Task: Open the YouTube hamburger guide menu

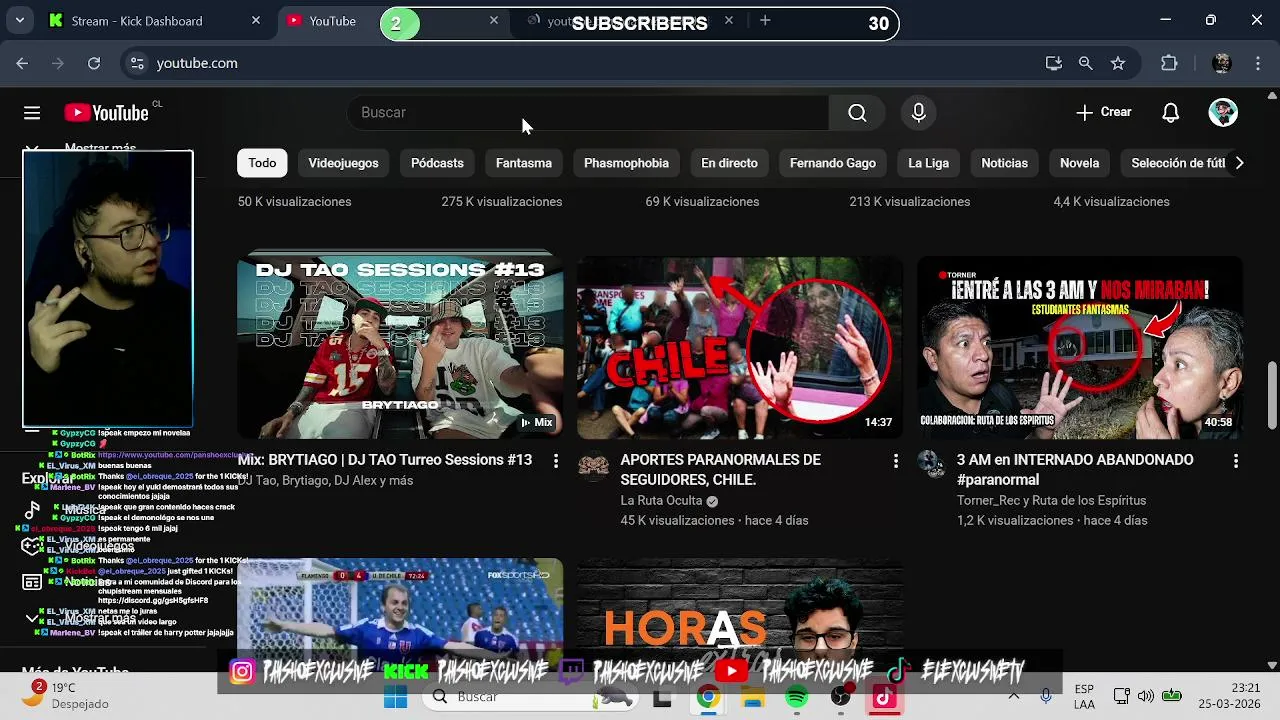Action: 32,113
